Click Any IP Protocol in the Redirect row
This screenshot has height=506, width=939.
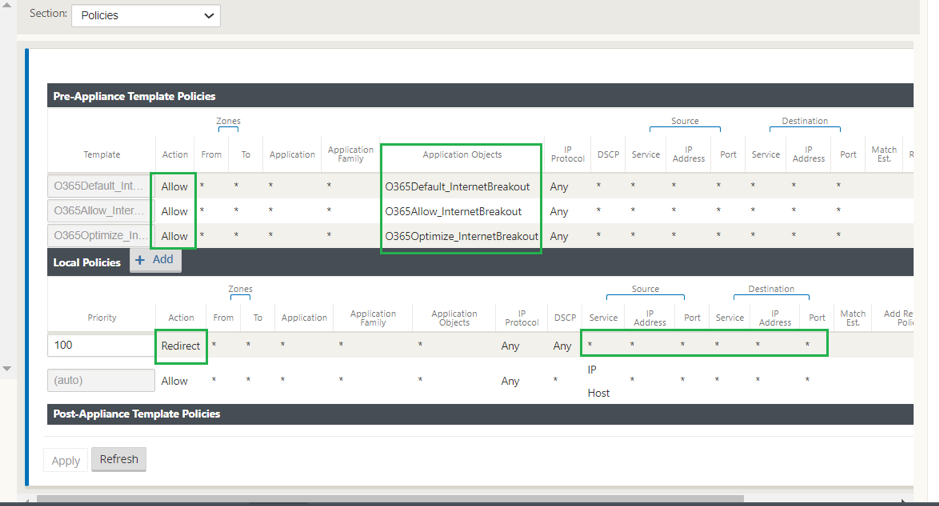pyautogui.click(x=510, y=346)
